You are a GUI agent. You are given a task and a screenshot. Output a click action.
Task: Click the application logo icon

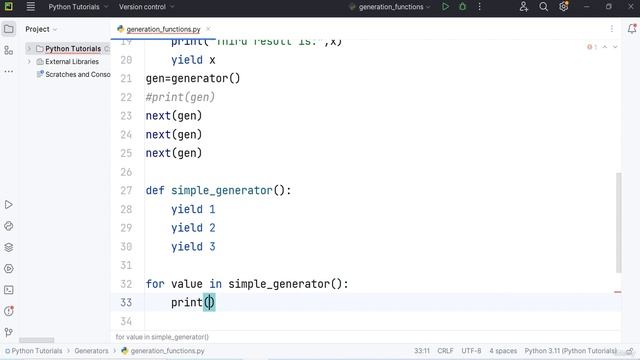[x=9, y=7]
